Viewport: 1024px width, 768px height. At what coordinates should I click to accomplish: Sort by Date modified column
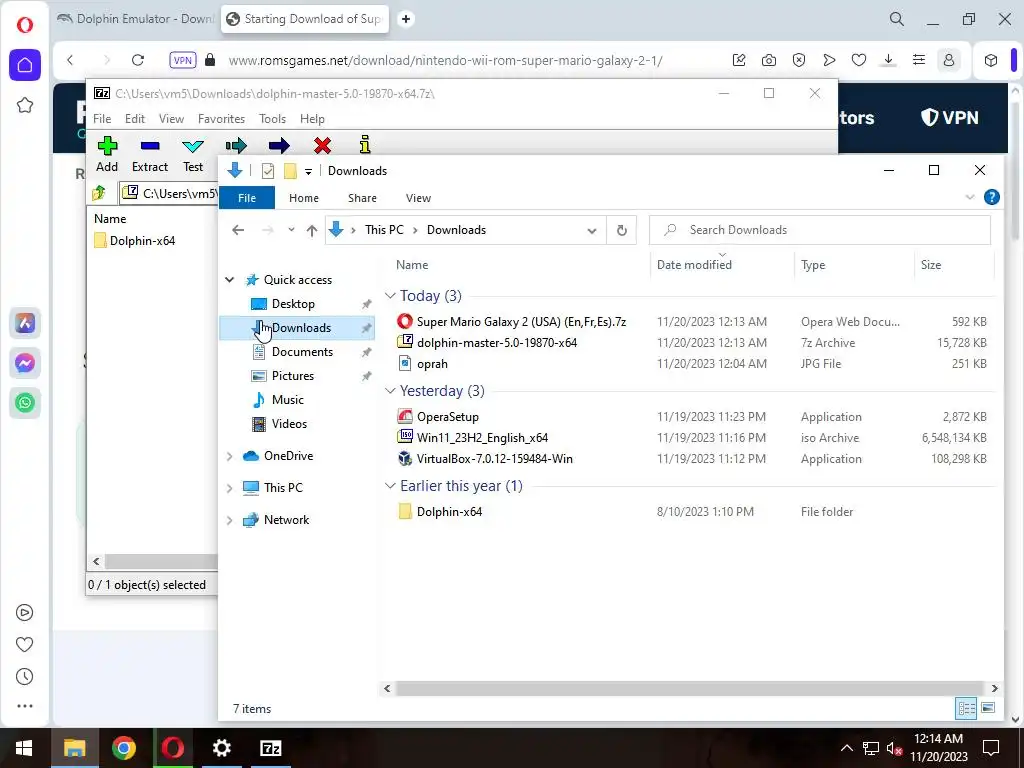coord(694,264)
